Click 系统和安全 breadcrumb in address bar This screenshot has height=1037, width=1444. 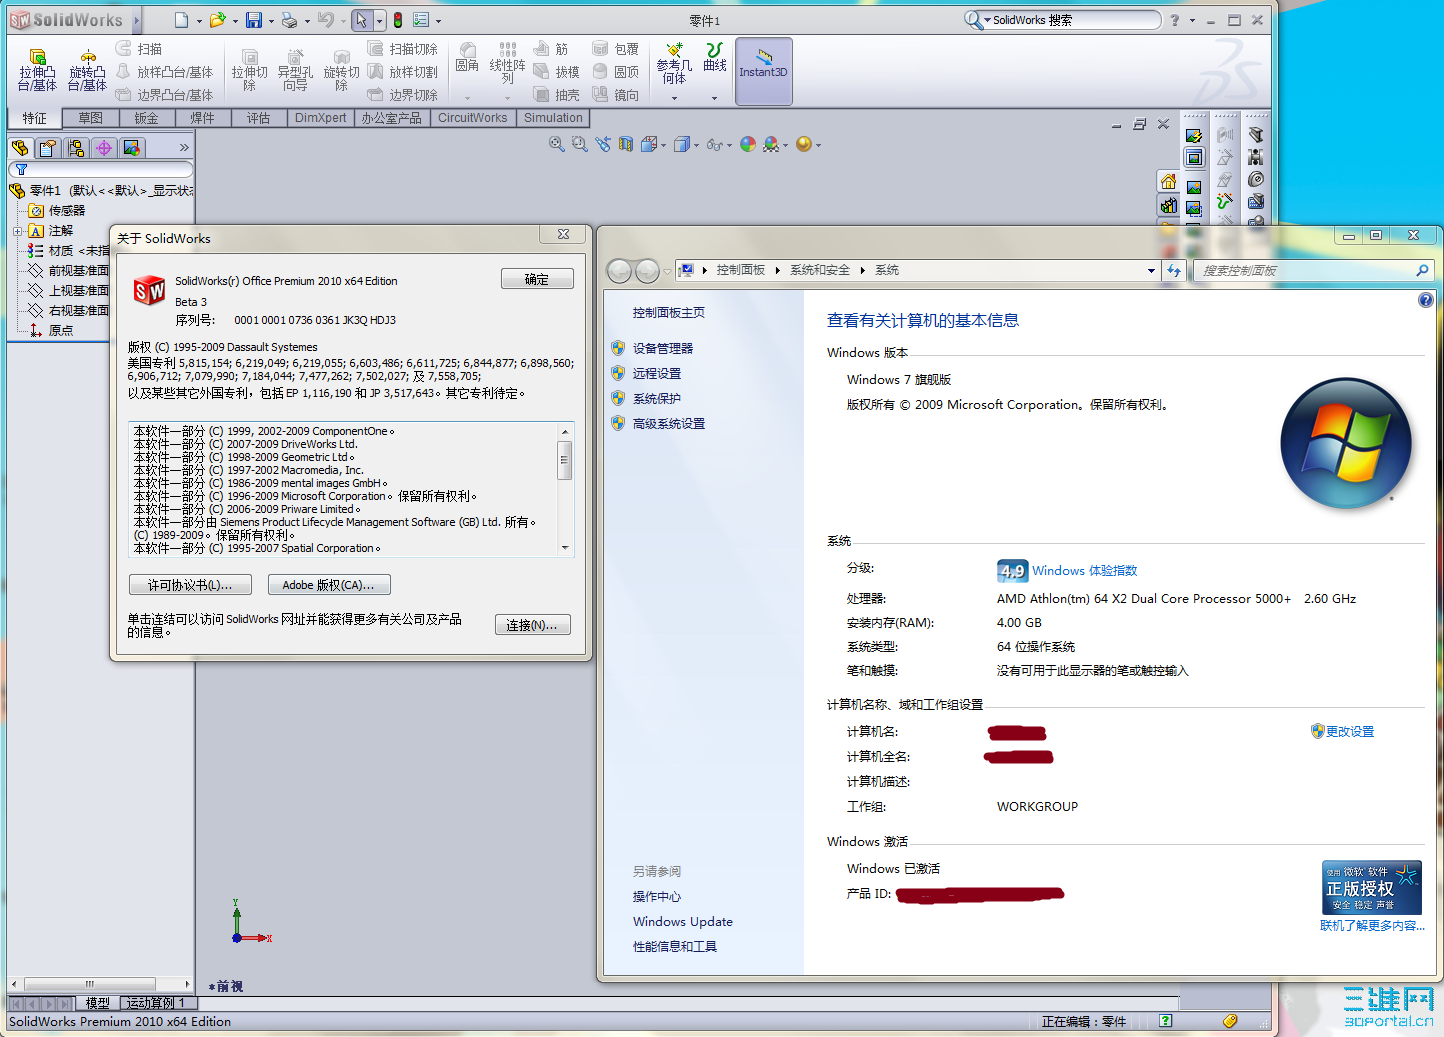point(820,271)
